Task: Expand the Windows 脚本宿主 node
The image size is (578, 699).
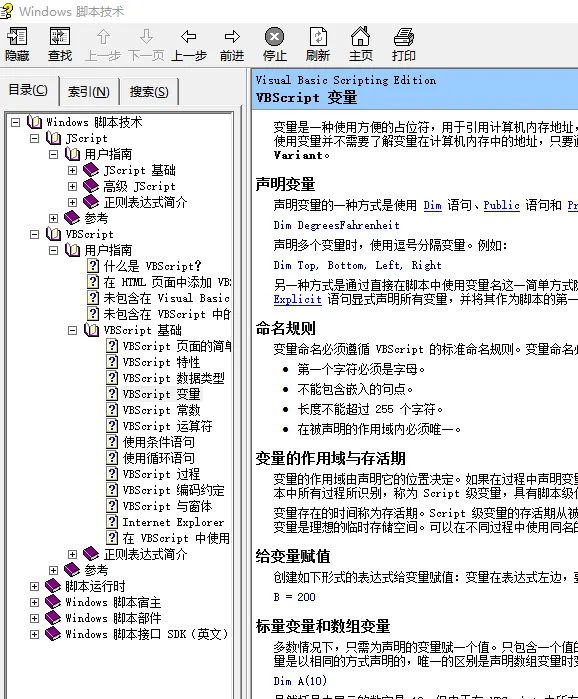Action: point(34,602)
